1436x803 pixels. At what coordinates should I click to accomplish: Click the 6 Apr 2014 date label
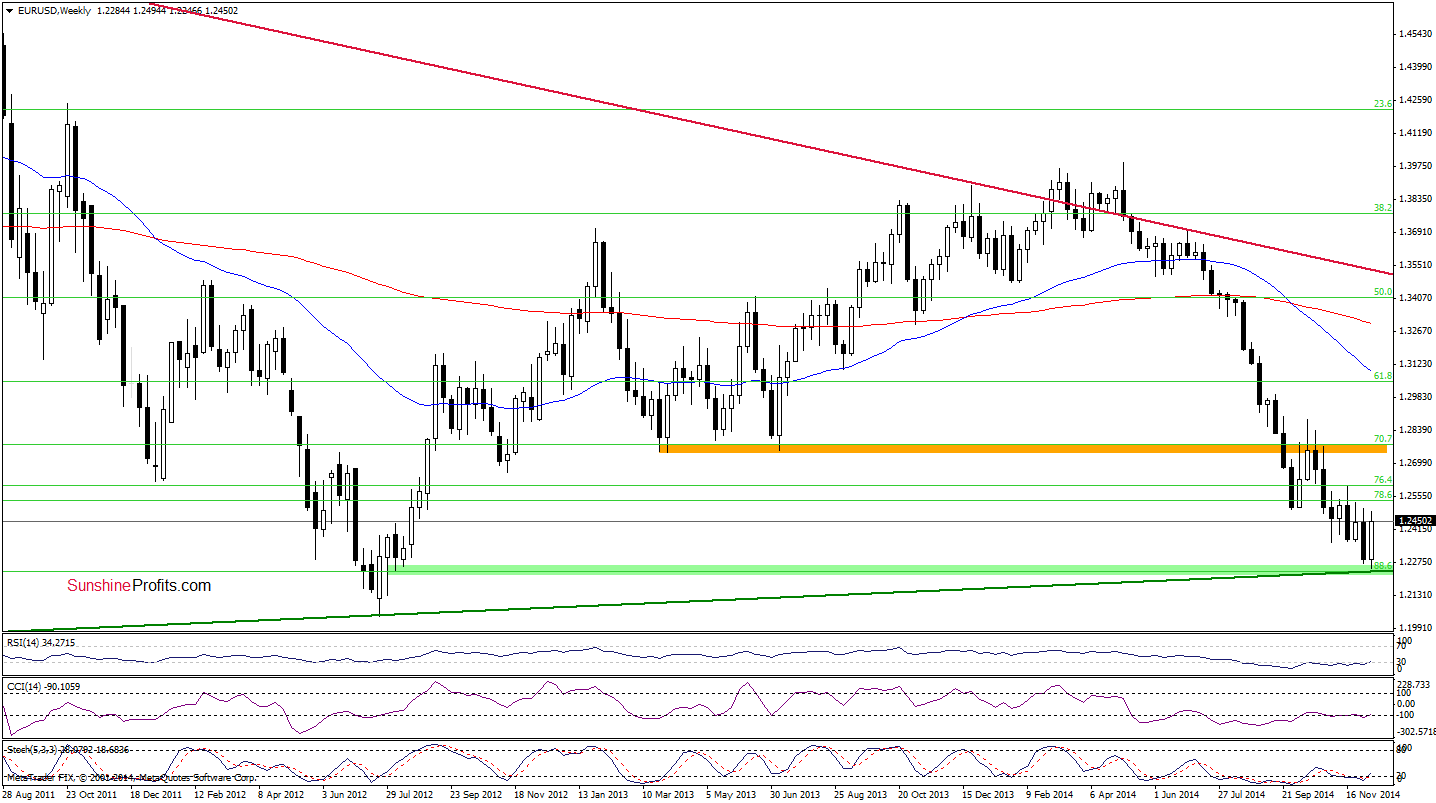[x=1115, y=795]
